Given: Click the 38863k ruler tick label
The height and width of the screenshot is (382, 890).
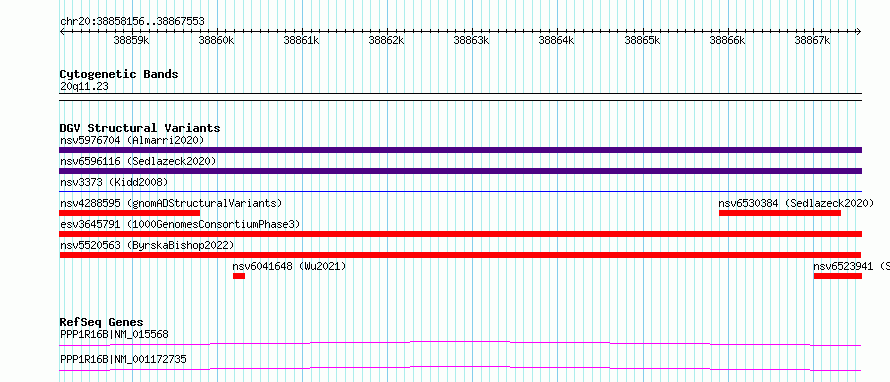Looking at the screenshot, I should click(x=472, y=40).
